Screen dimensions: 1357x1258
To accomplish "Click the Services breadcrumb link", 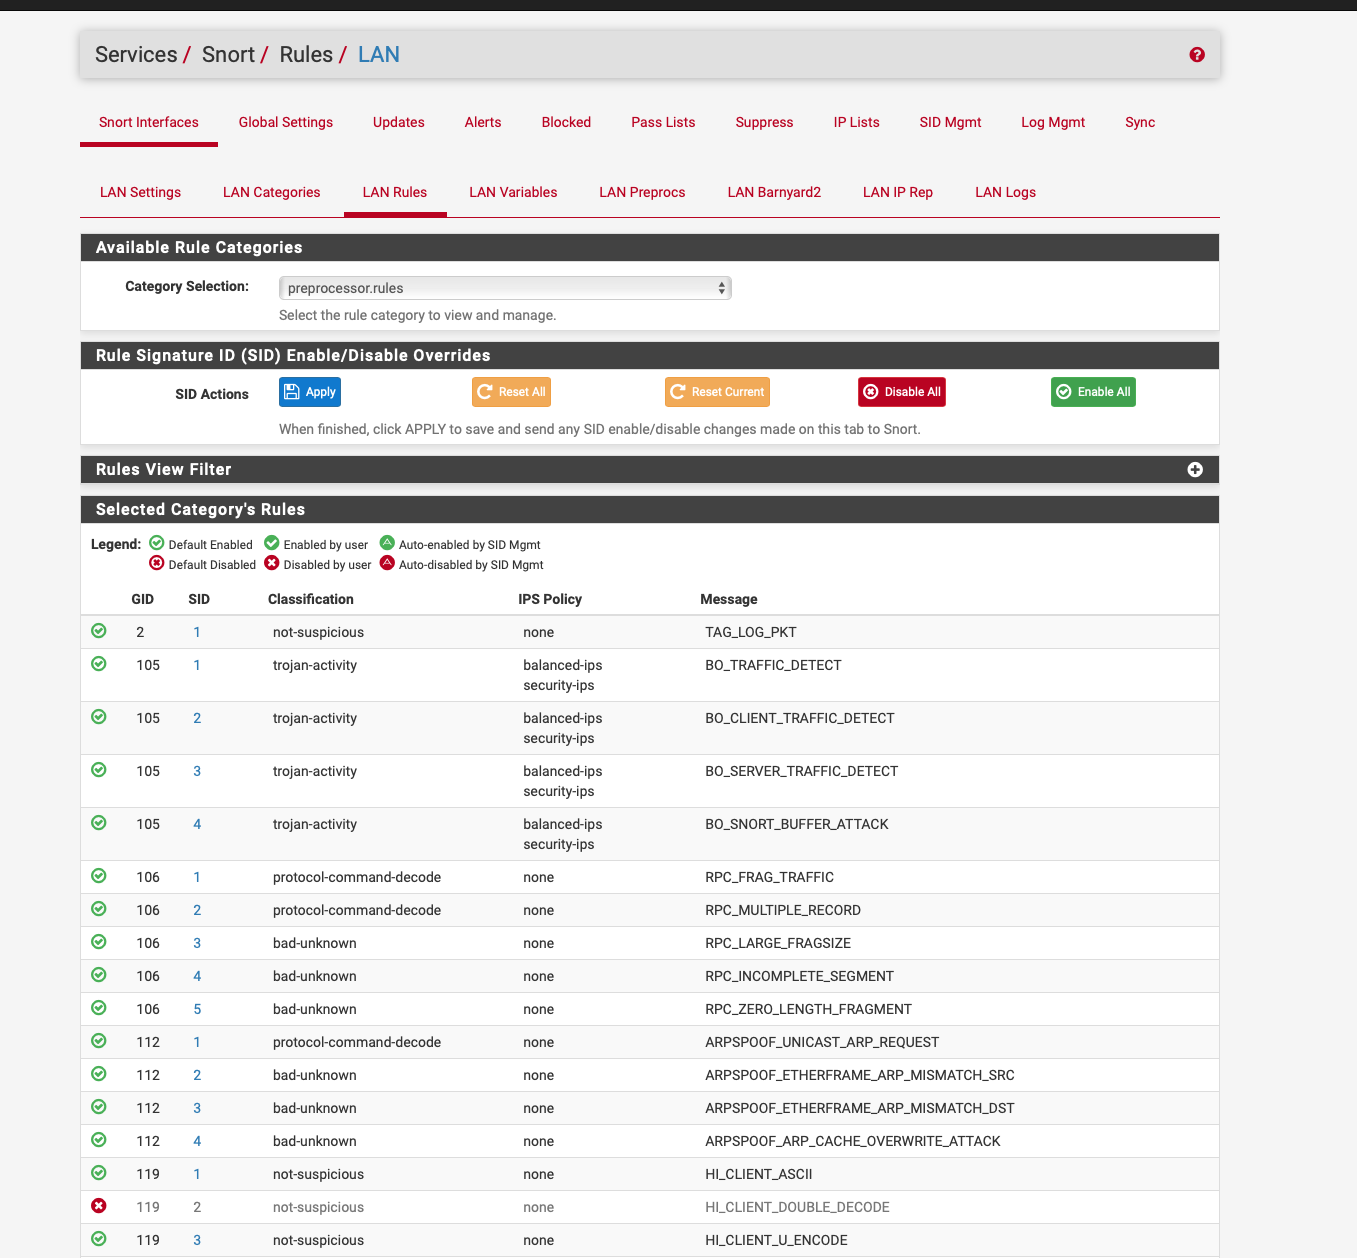I will tap(136, 55).
